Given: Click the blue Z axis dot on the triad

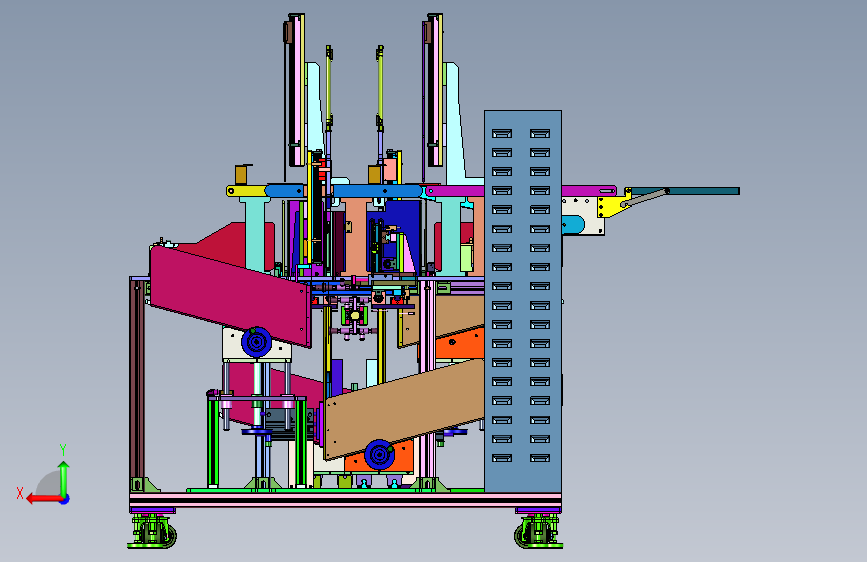Looking at the screenshot, I should click(65, 499).
